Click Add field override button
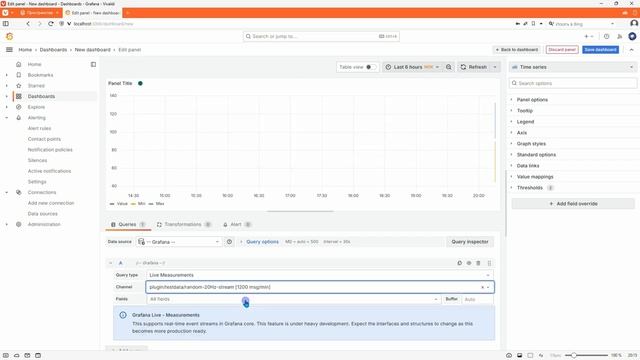640x360 pixels. pyautogui.click(x=573, y=203)
